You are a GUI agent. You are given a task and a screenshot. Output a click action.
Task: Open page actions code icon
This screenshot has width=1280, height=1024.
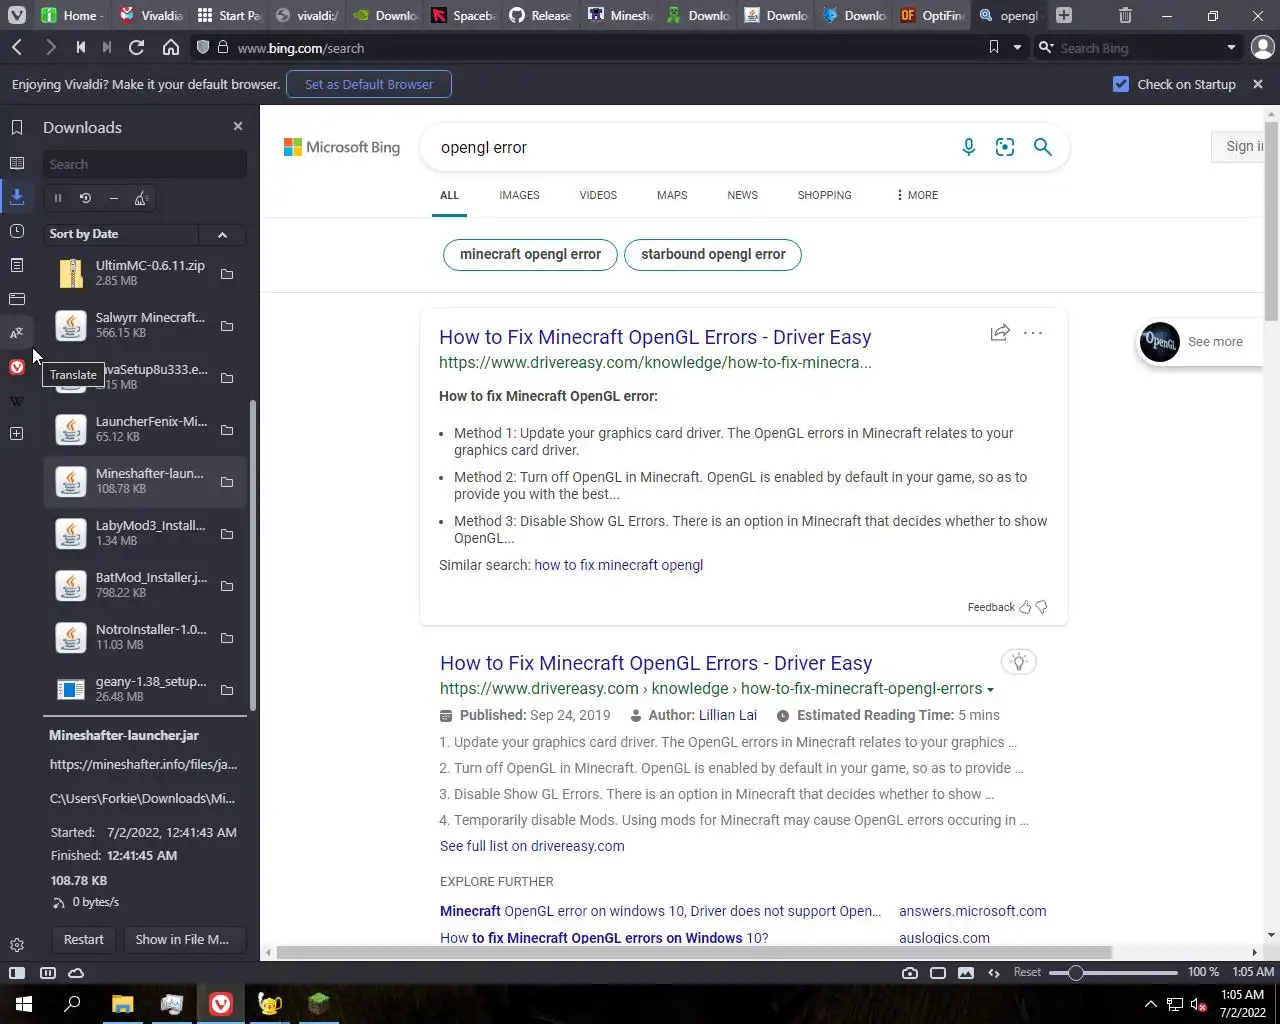point(994,972)
